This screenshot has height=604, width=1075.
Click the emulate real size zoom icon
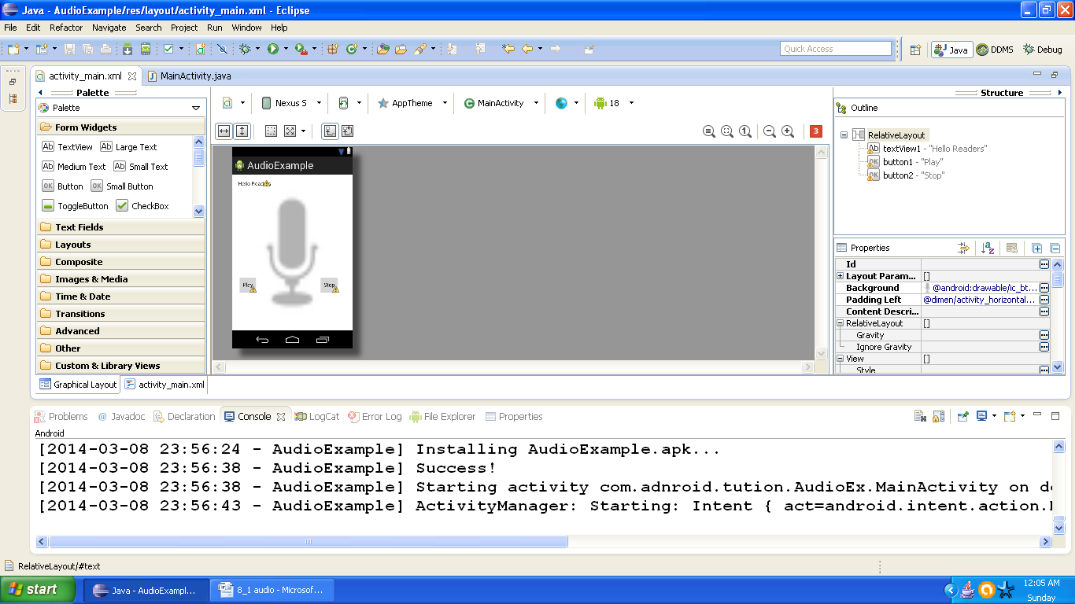pyautogui.click(x=709, y=132)
